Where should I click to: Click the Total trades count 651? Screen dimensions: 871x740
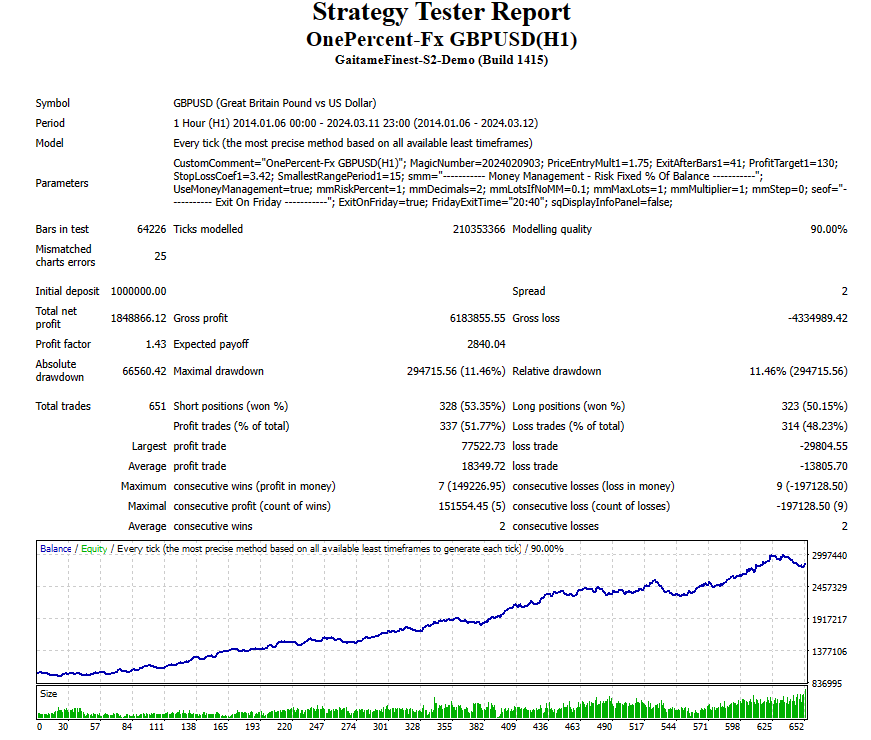pos(156,406)
